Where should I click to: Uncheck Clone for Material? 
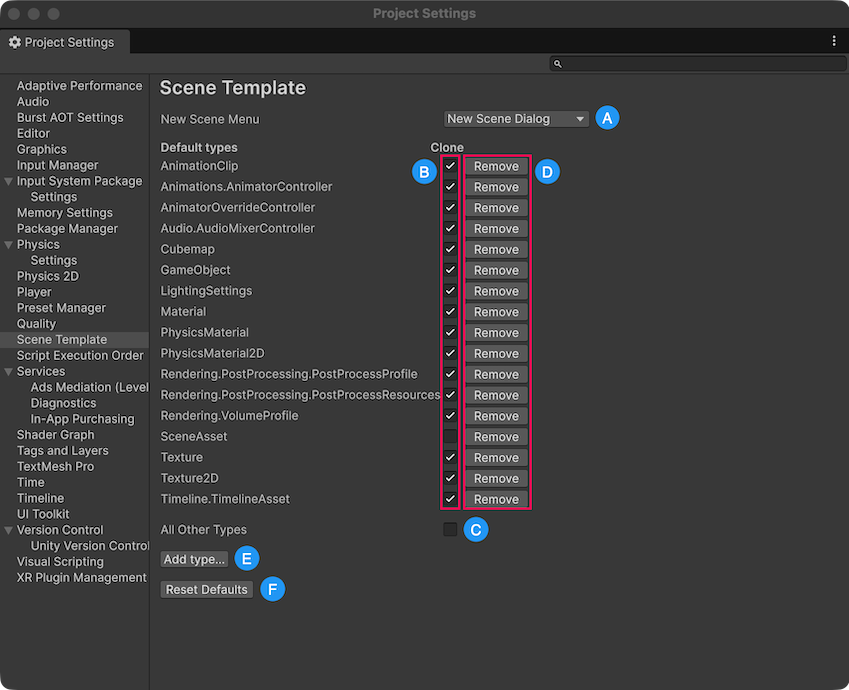pos(450,311)
